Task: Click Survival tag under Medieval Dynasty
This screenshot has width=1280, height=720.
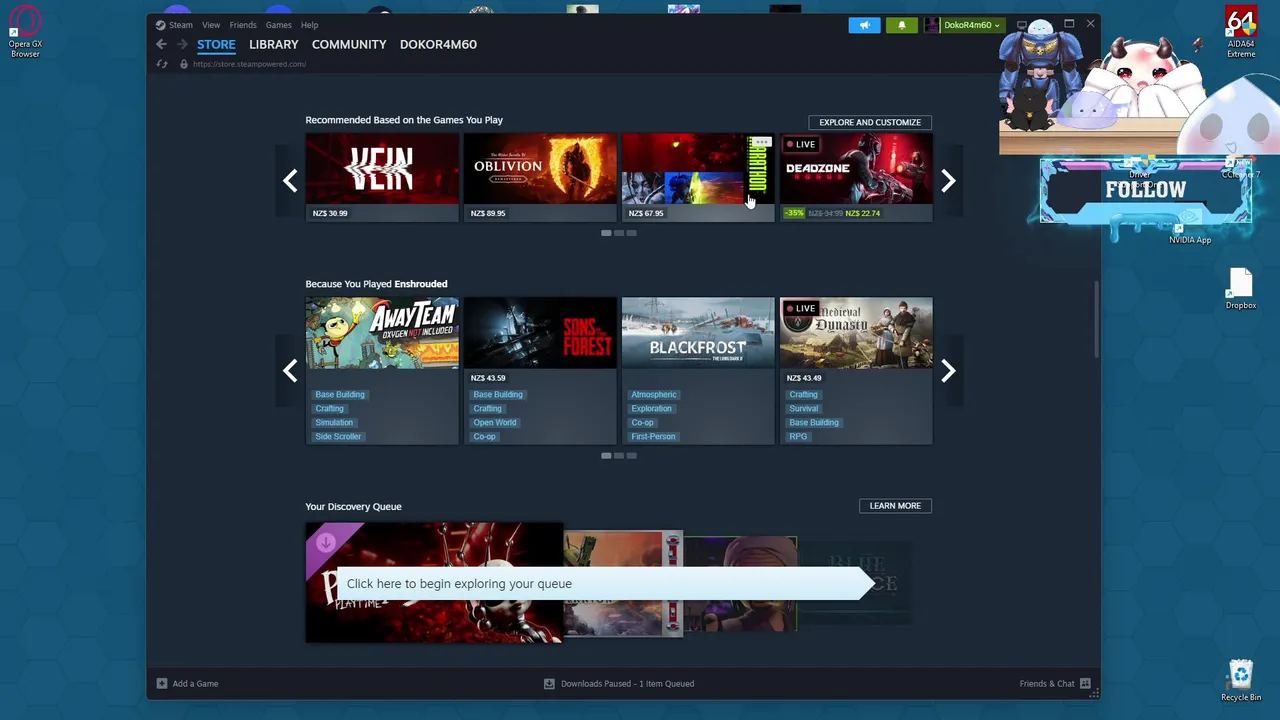Action: click(804, 409)
